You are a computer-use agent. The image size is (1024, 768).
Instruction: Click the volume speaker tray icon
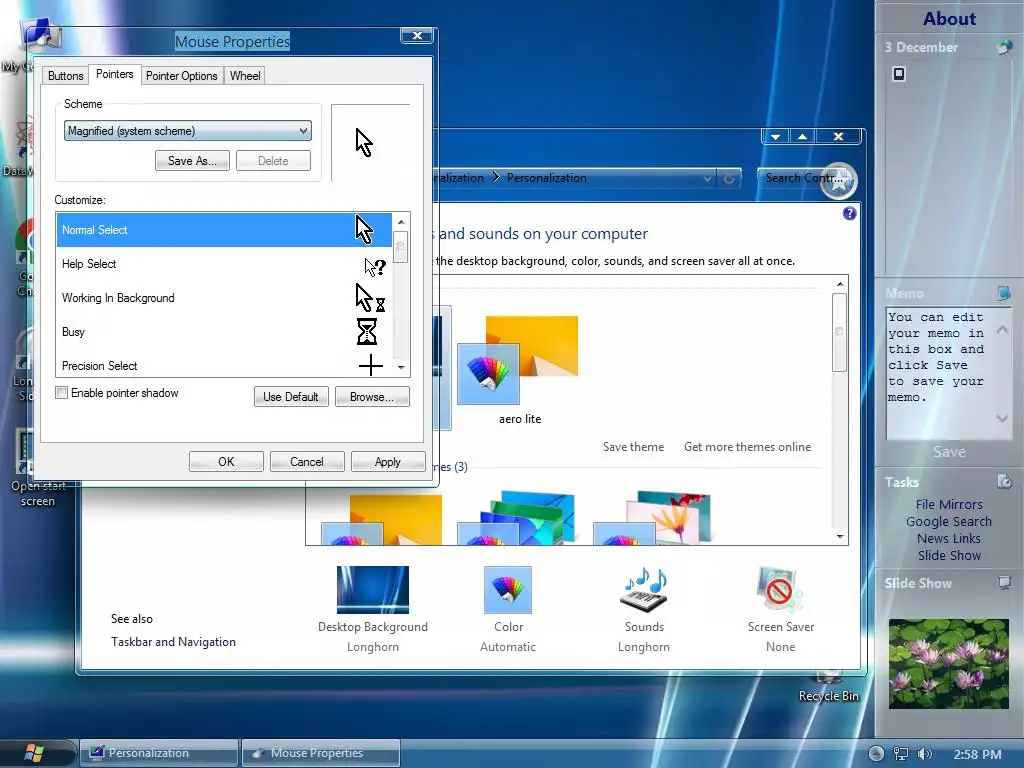click(924, 754)
